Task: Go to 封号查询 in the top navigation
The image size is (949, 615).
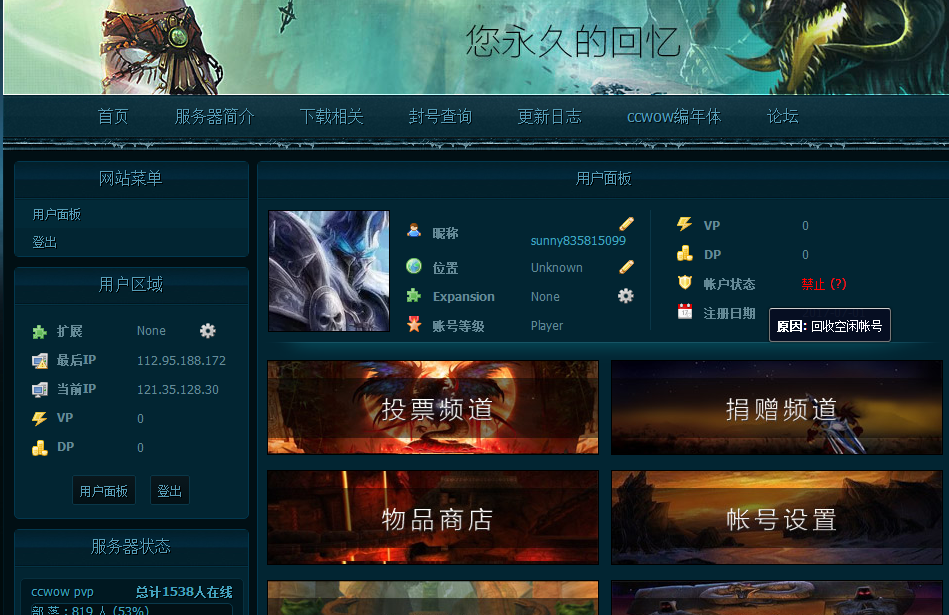Action: point(440,116)
